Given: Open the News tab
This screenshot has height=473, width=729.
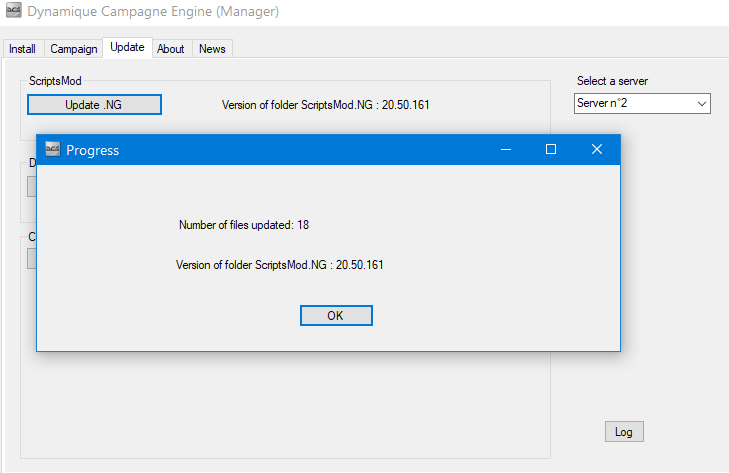Looking at the screenshot, I should pyautogui.click(x=212, y=49).
